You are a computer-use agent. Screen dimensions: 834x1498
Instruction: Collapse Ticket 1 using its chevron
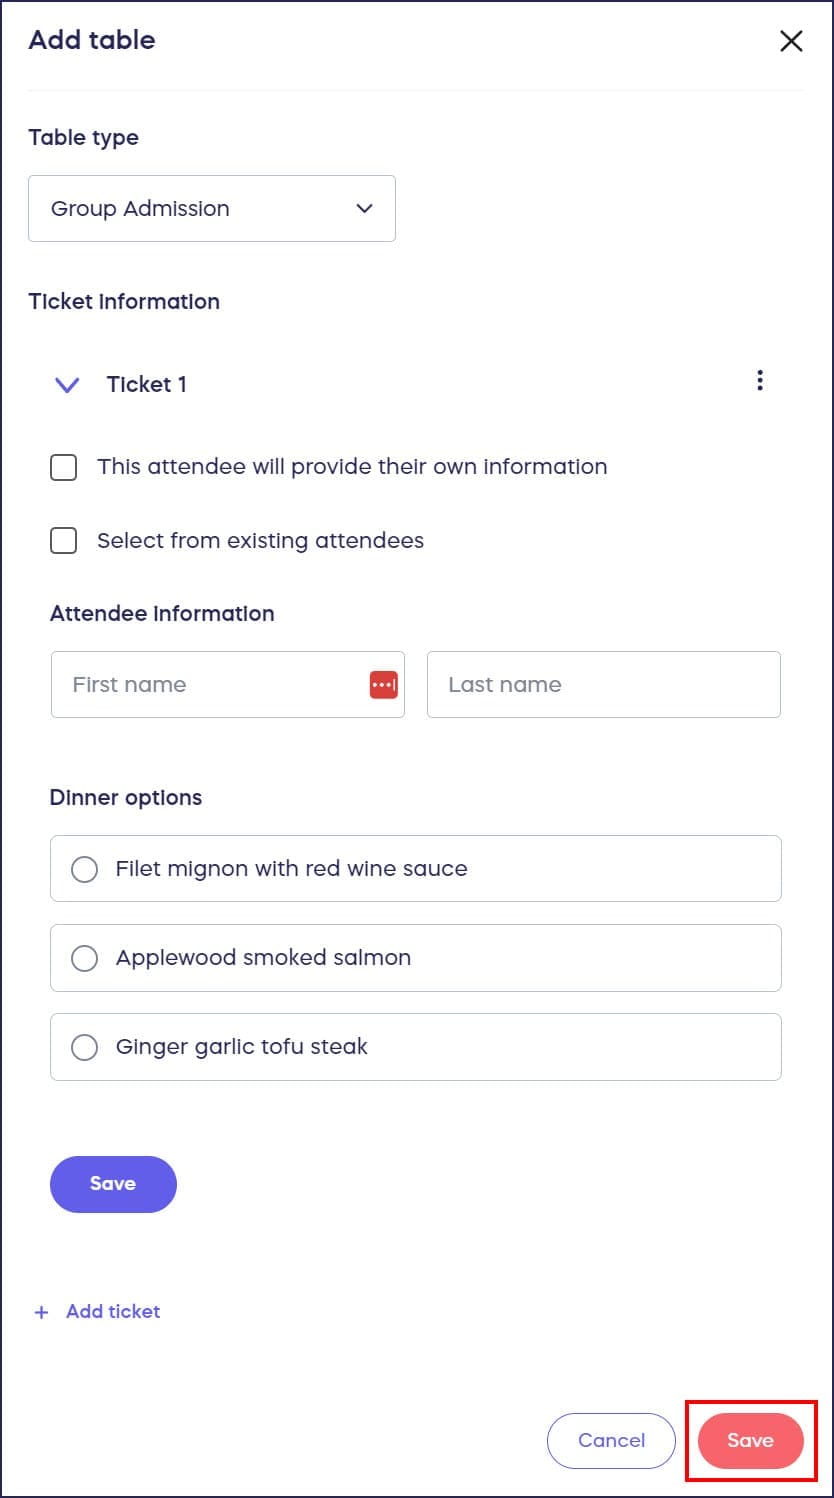tap(67, 385)
